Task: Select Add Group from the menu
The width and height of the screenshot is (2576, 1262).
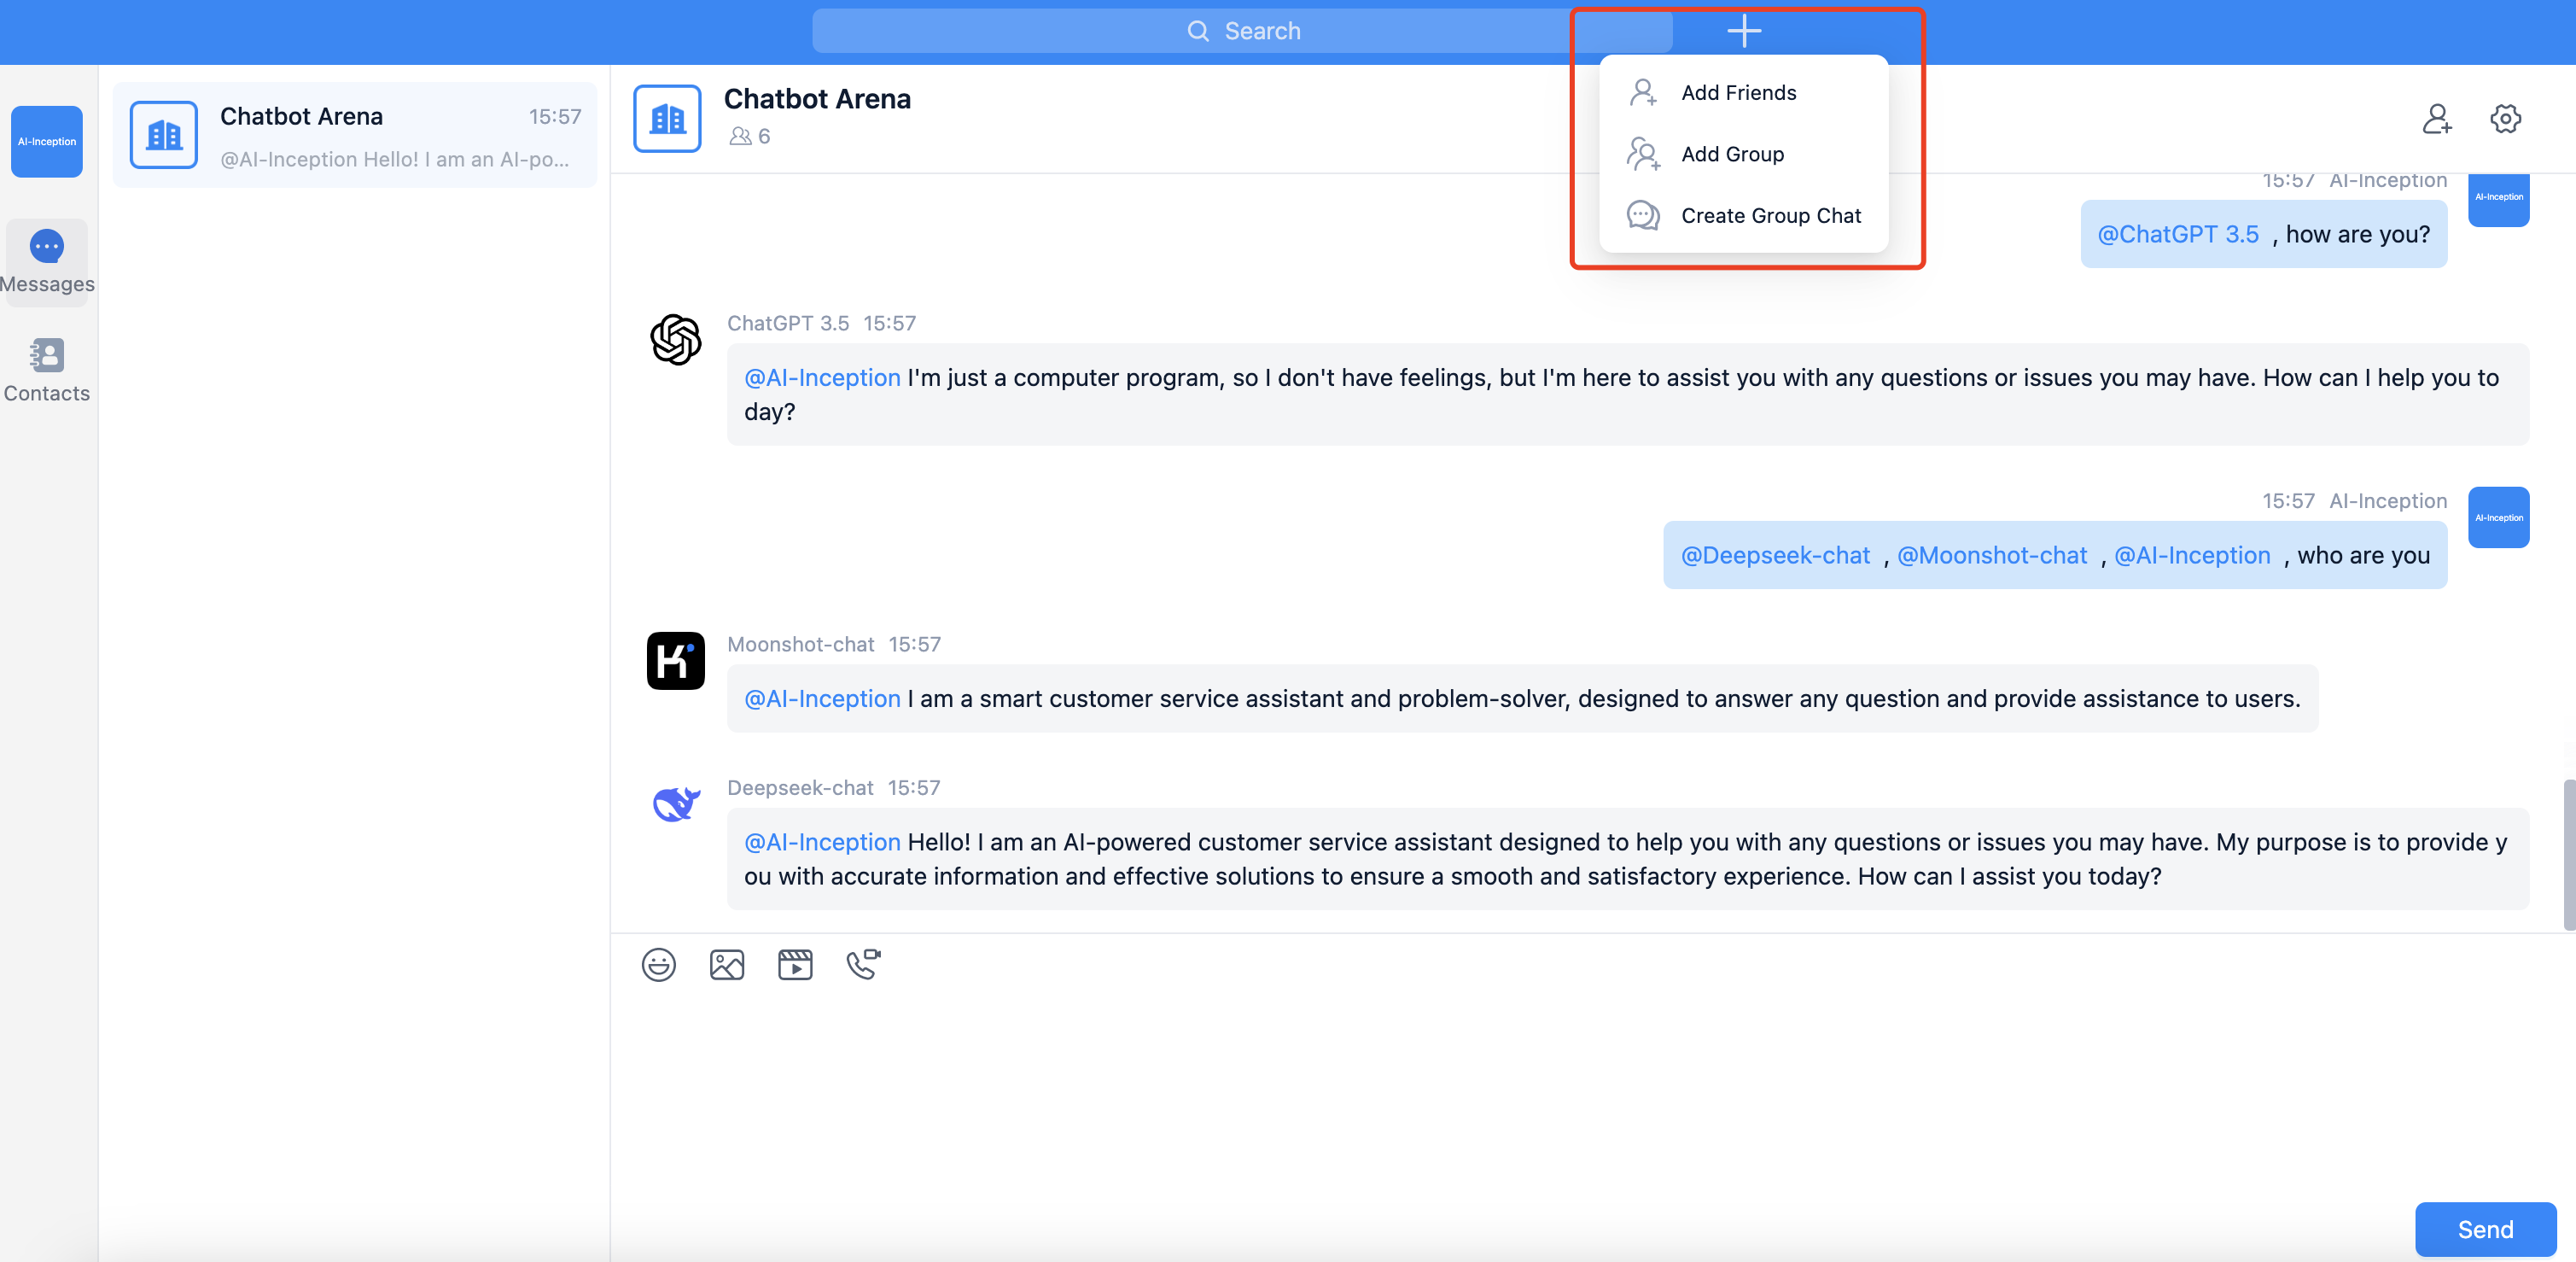Action: point(1732,154)
